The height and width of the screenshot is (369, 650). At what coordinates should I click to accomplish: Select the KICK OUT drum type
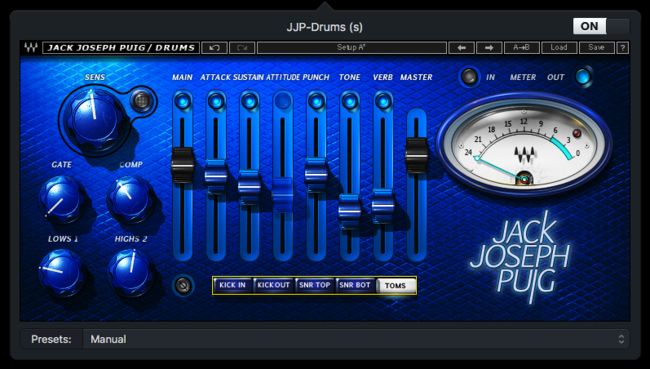coord(273,285)
